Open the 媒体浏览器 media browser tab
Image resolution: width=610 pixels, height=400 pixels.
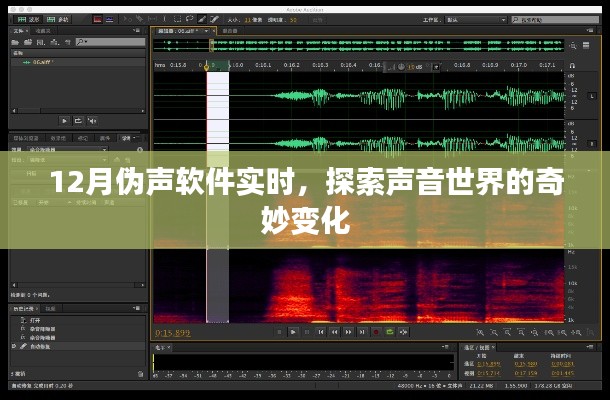[x=26, y=138]
